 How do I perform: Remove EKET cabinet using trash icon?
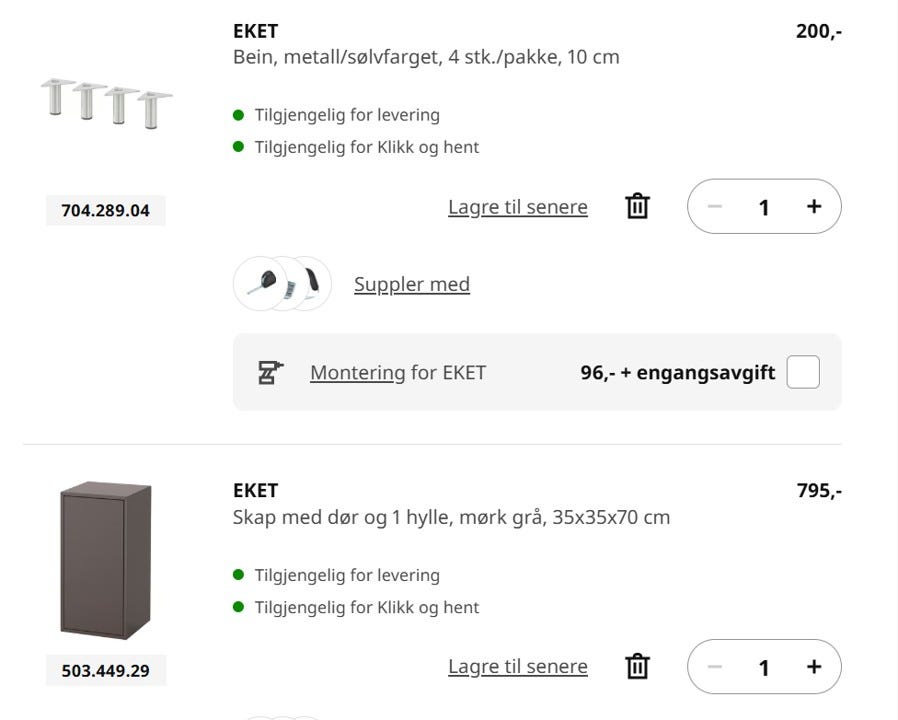tap(637, 667)
